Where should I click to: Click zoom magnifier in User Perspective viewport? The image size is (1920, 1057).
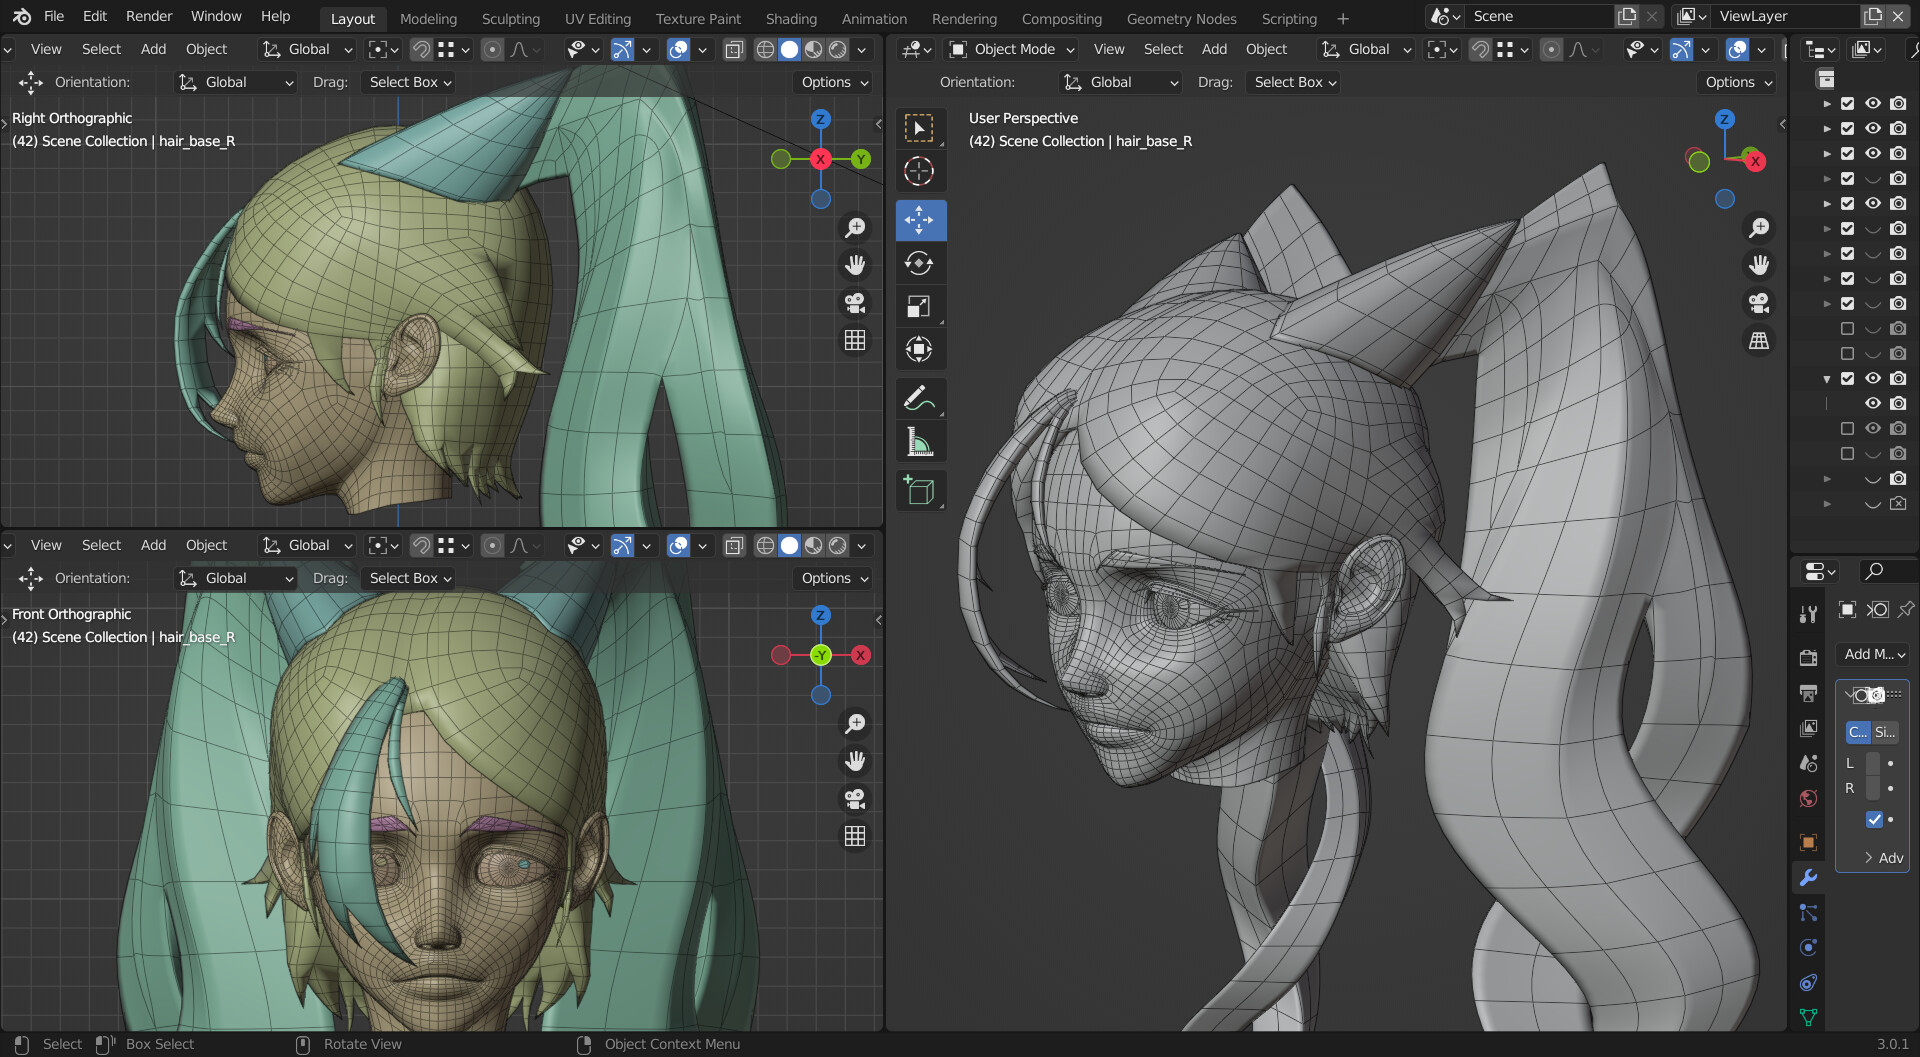(1759, 228)
